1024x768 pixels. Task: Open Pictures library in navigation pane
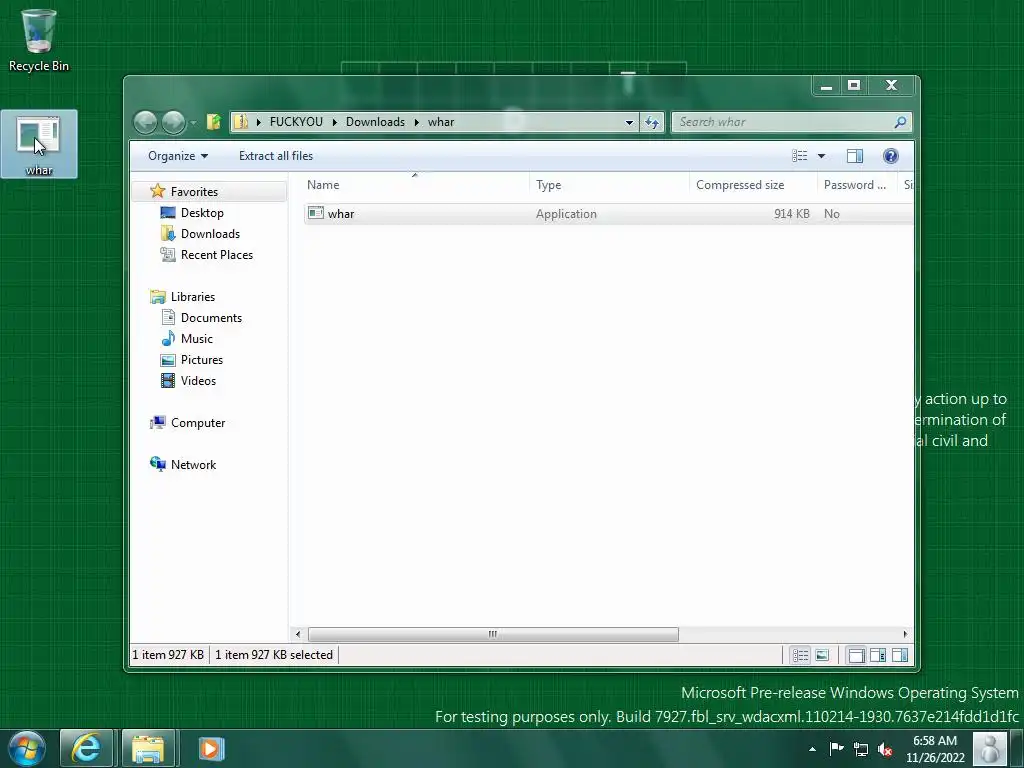pyautogui.click(x=202, y=359)
